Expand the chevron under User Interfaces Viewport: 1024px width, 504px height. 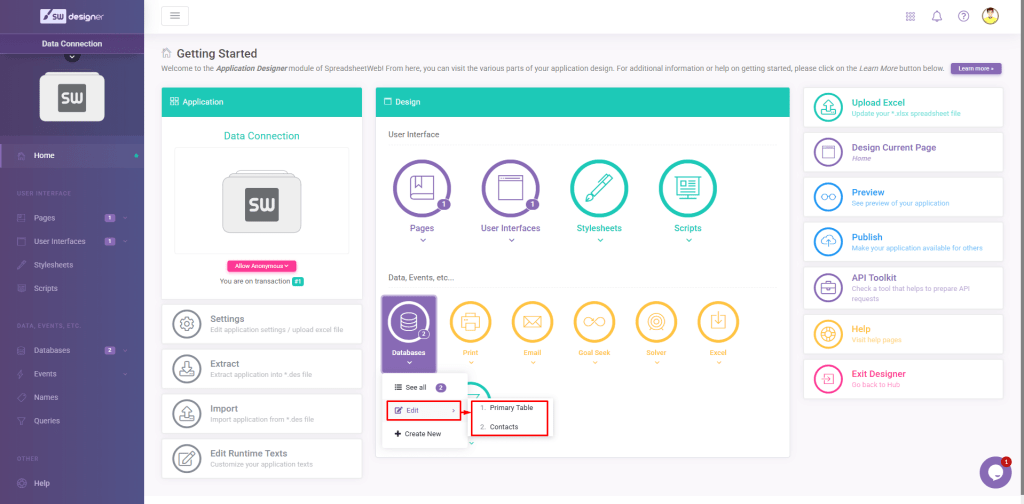click(x=511, y=240)
